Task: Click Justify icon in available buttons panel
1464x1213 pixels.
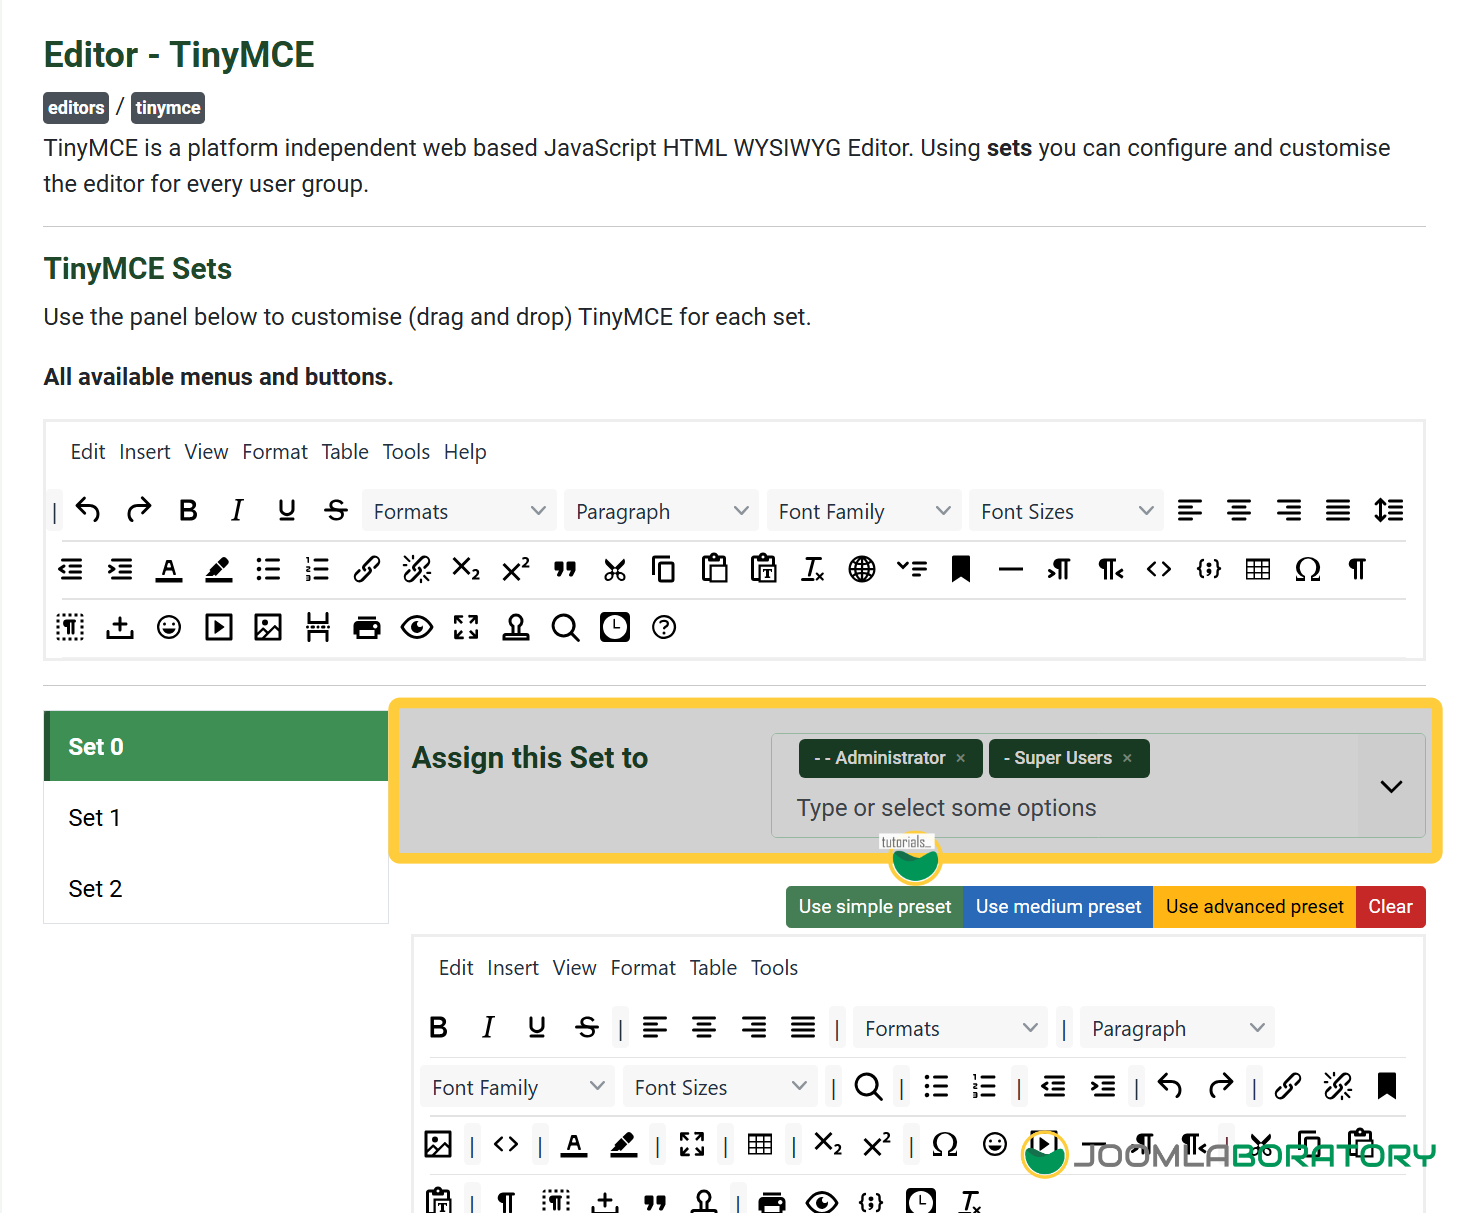Action: coord(1338,511)
